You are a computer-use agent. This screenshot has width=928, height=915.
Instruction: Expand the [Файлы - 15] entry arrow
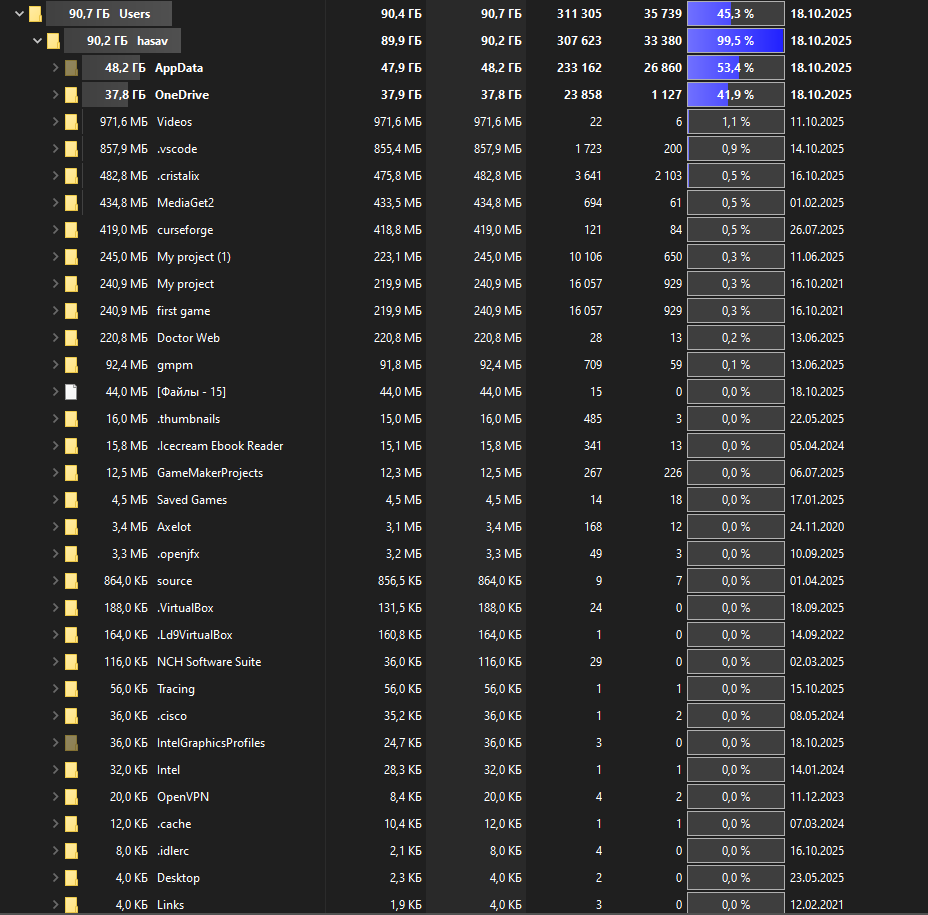click(x=55, y=392)
